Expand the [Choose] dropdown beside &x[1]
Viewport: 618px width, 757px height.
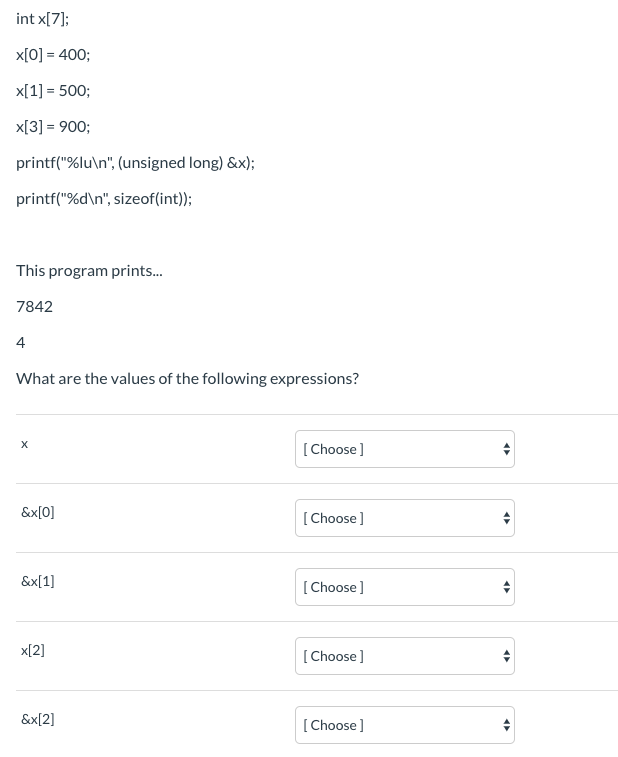[404, 587]
